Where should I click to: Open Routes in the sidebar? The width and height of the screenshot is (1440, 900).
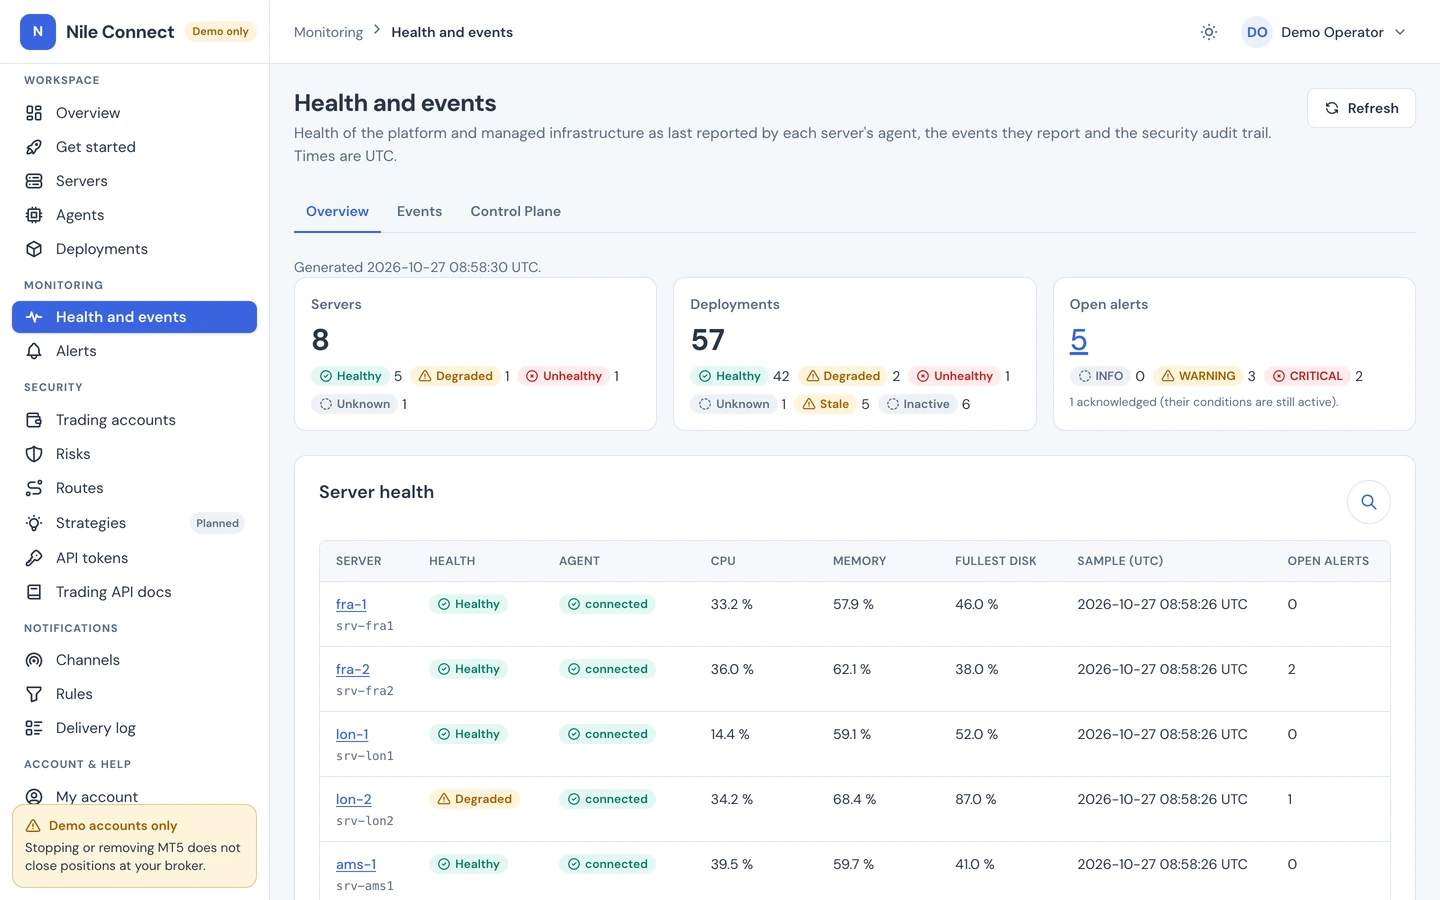[x=134, y=488]
